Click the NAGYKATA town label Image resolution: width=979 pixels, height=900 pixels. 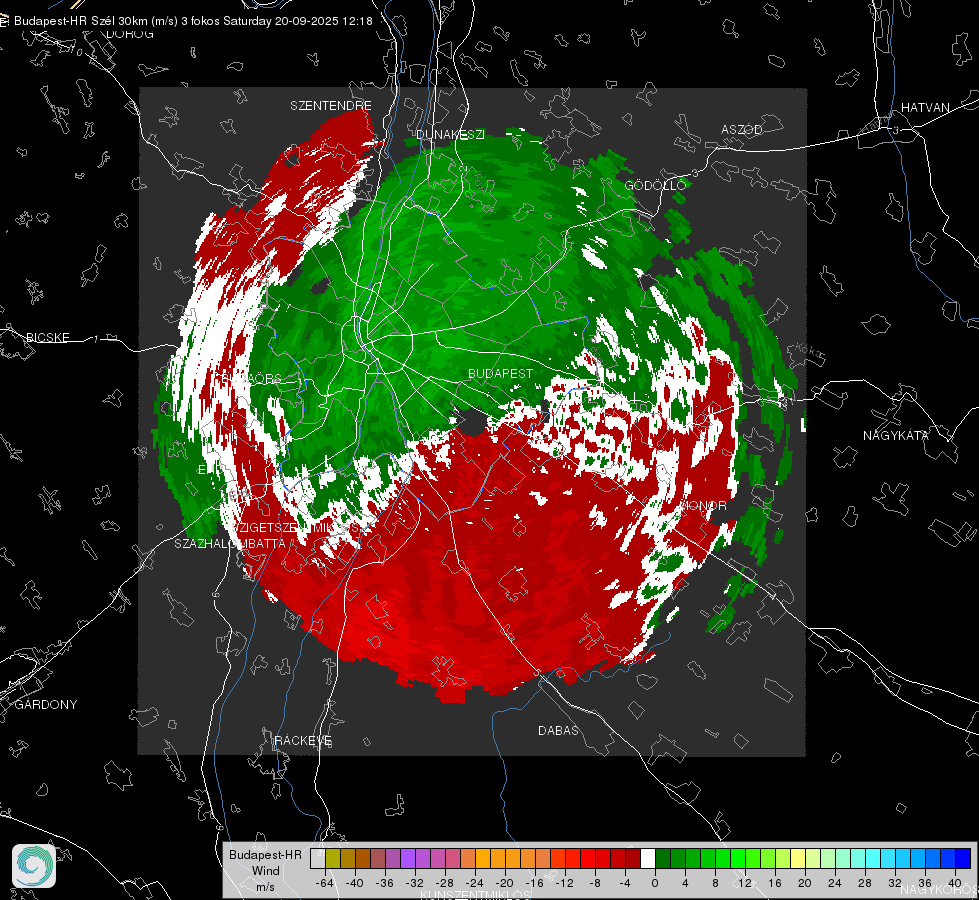pyautogui.click(x=896, y=435)
